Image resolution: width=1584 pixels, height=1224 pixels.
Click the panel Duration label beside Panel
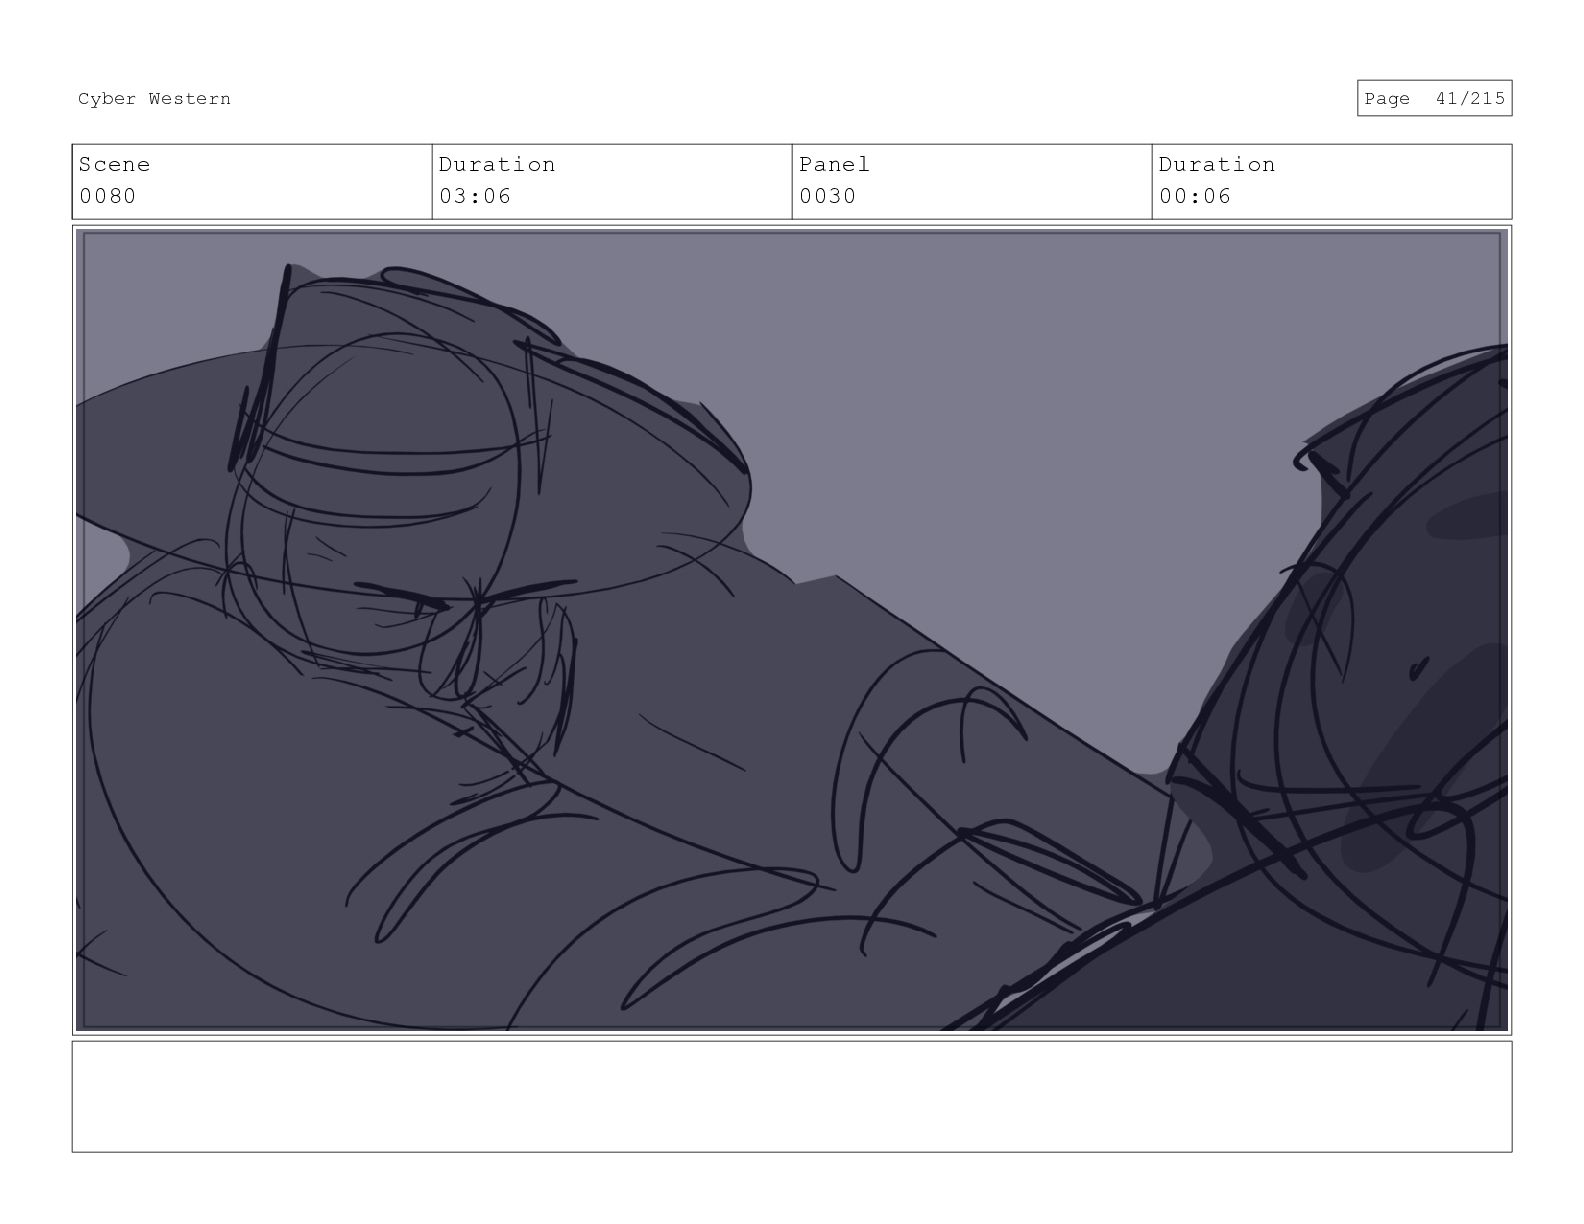pos(1216,165)
